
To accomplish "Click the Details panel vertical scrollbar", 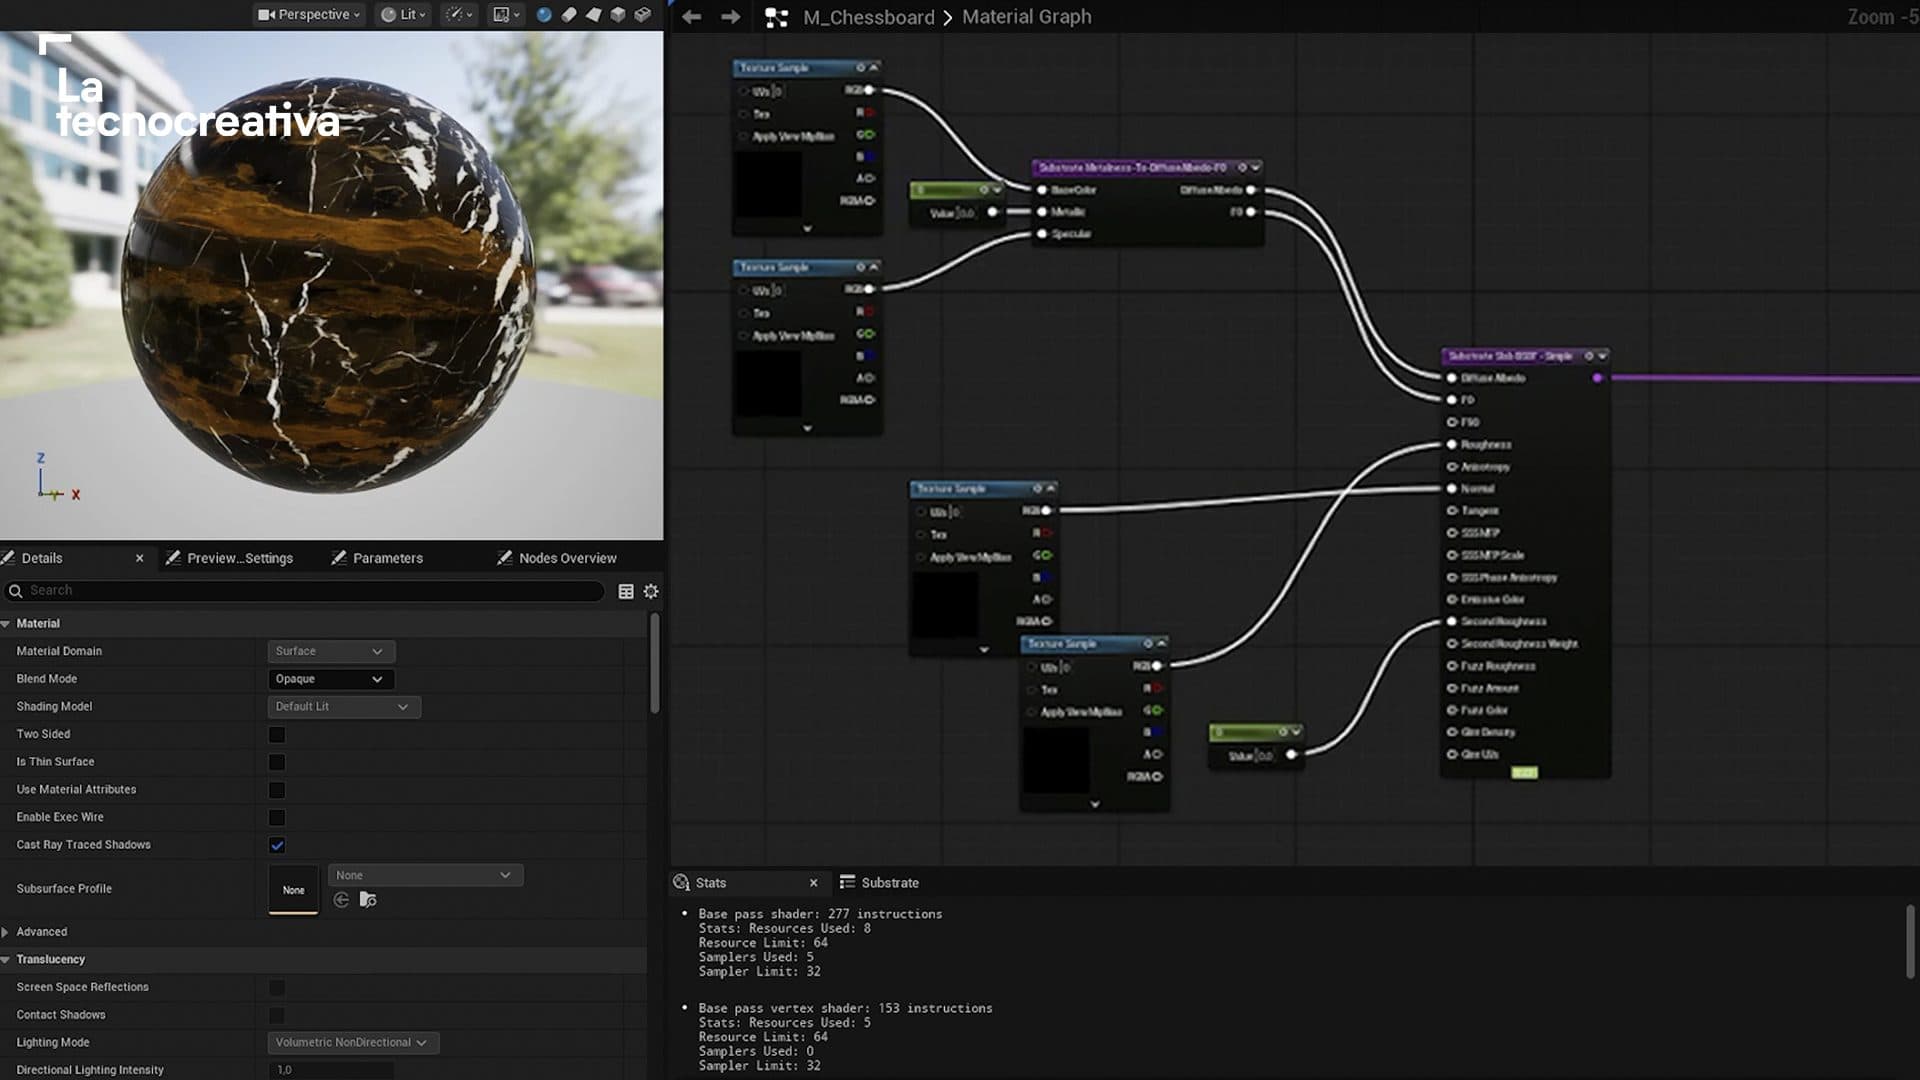I will click(655, 665).
